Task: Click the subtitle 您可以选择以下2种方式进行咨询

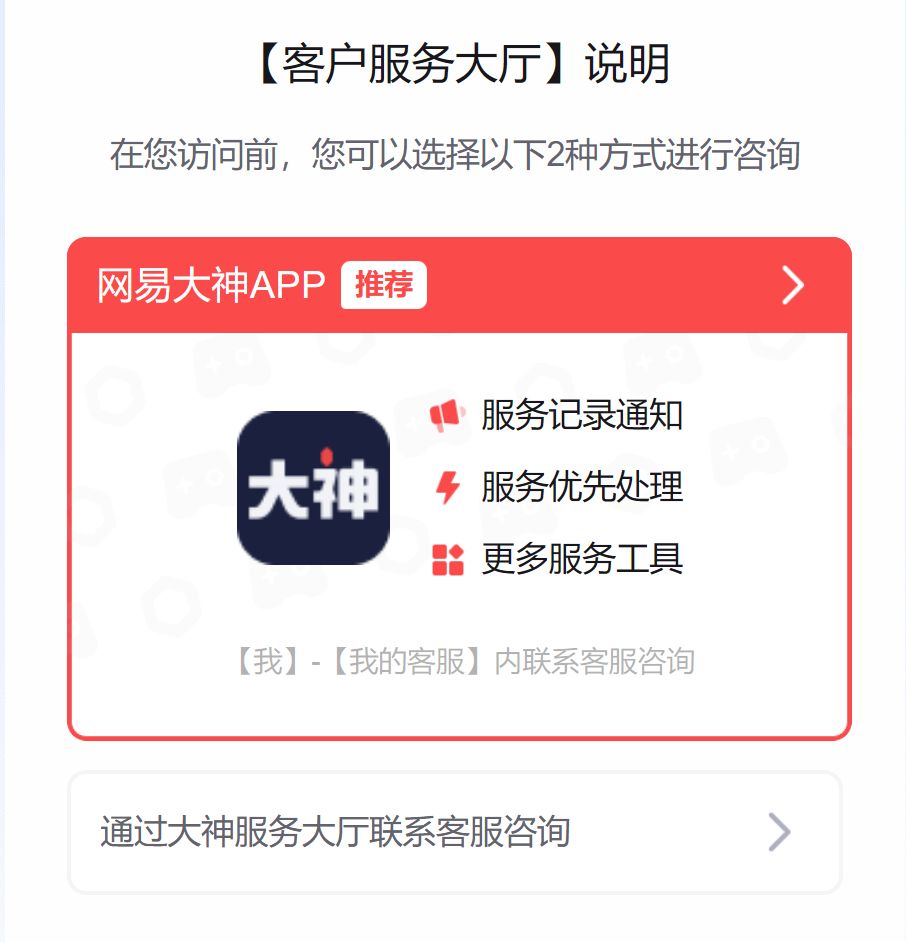Action: (555, 154)
